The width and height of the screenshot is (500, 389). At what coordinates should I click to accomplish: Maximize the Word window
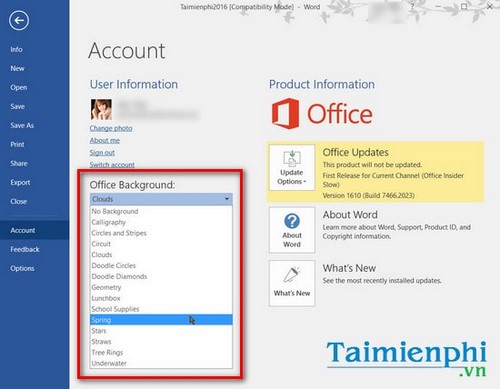(x=464, y=6)
